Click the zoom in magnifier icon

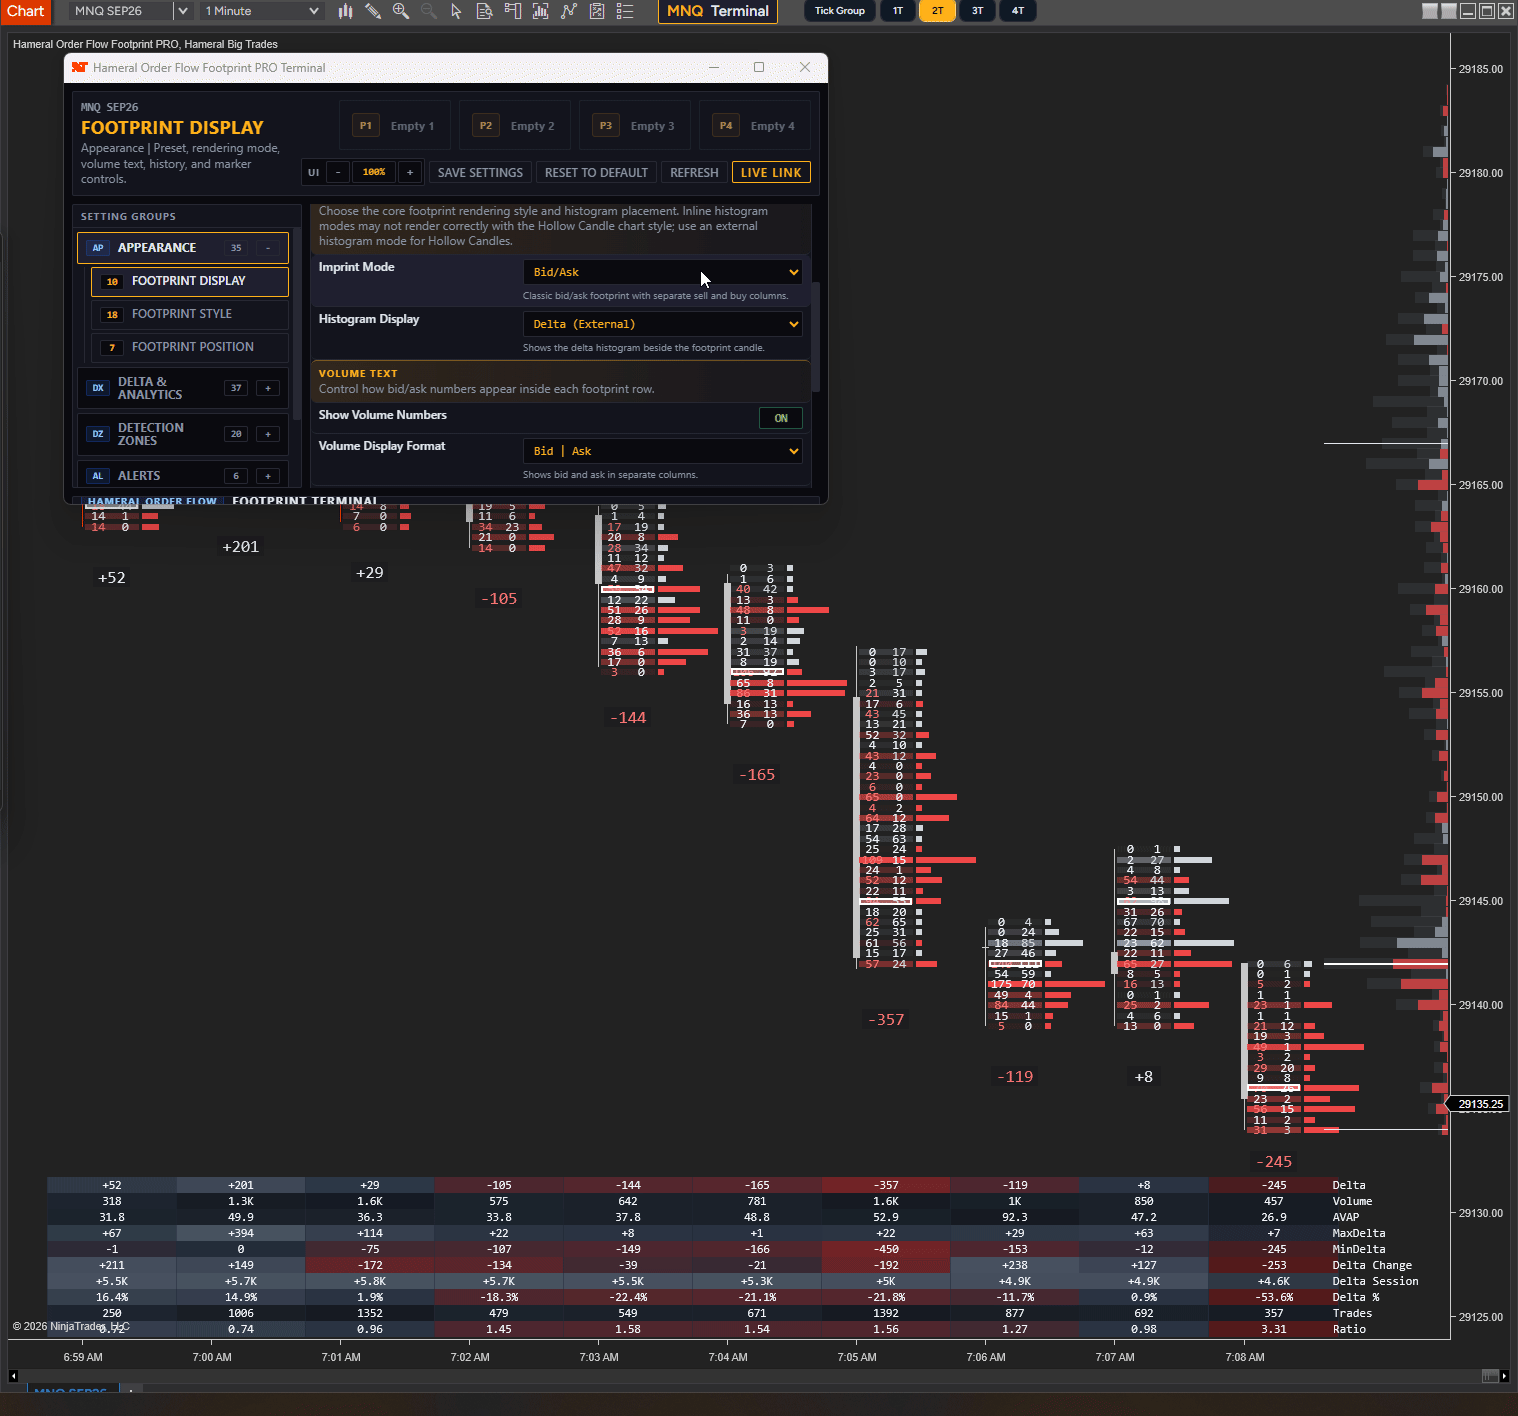point(401,11)
